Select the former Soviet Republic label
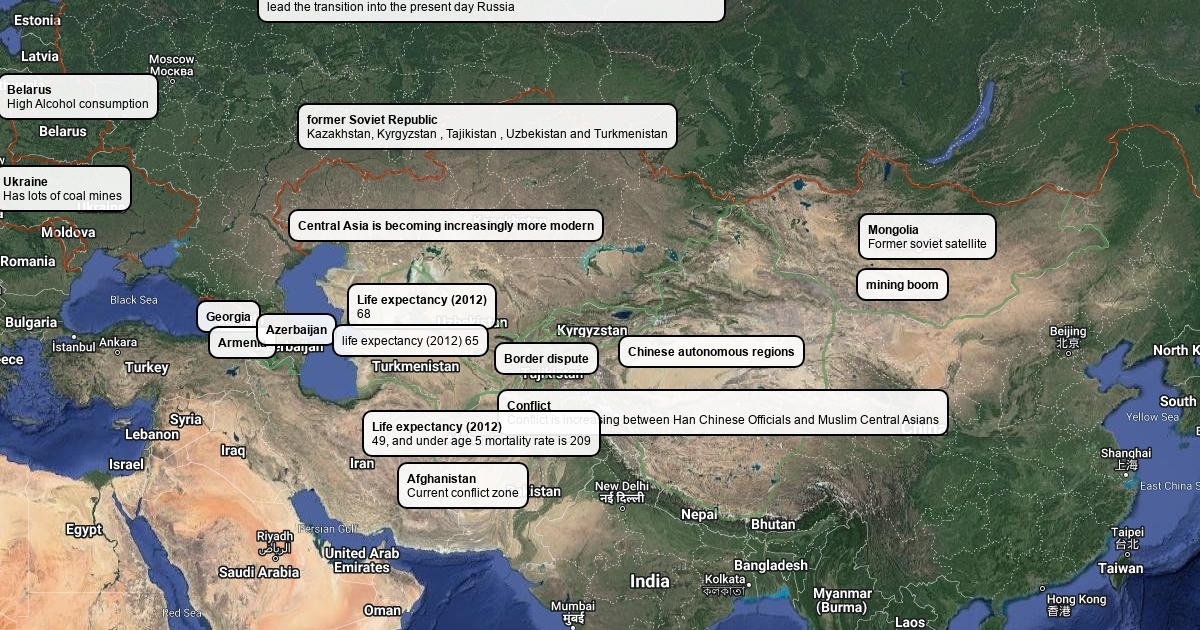 [x=487, y=127]
